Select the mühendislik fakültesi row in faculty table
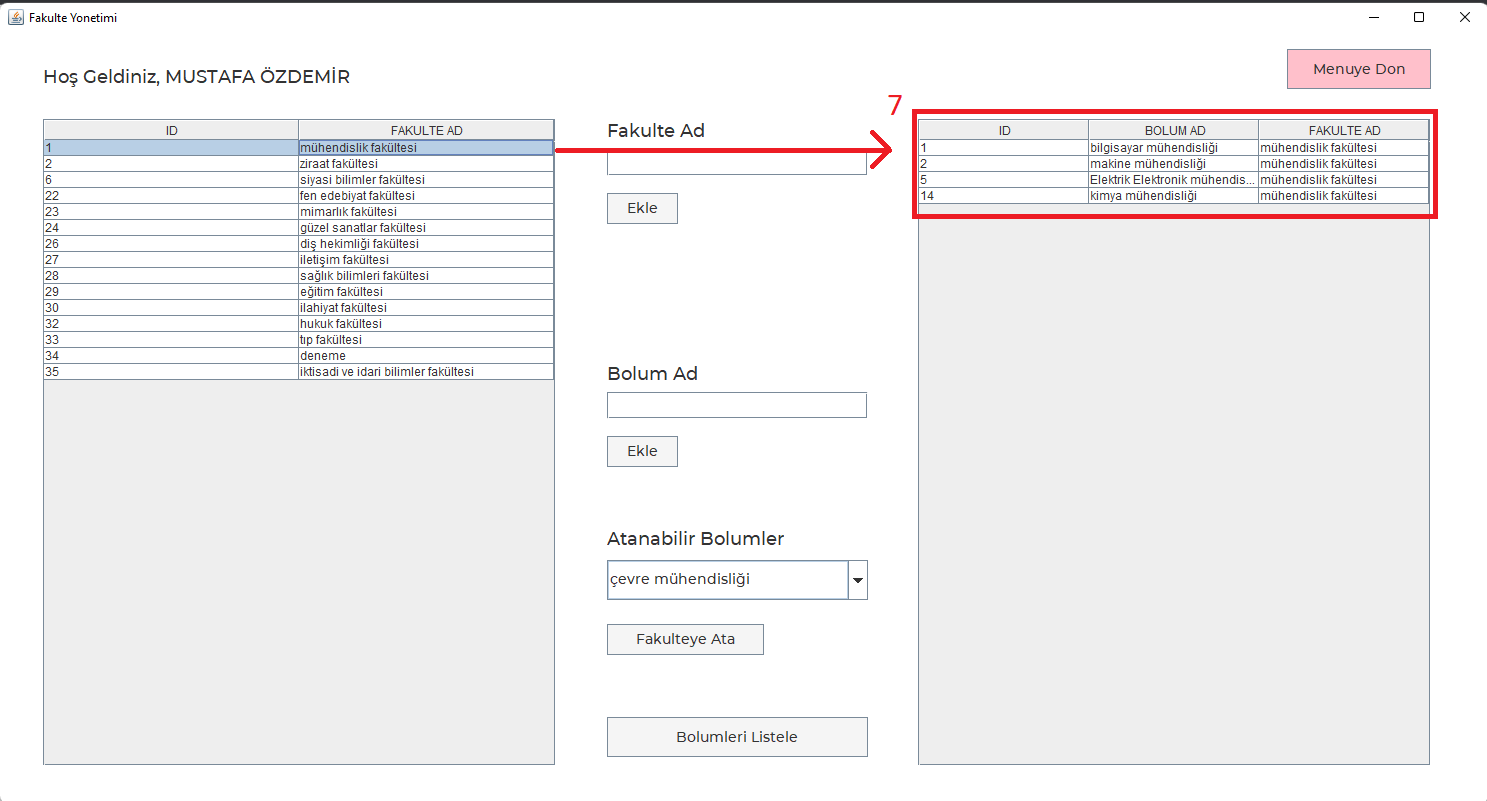Viewport: 1487px width, 801px height. tap(298, 147)
